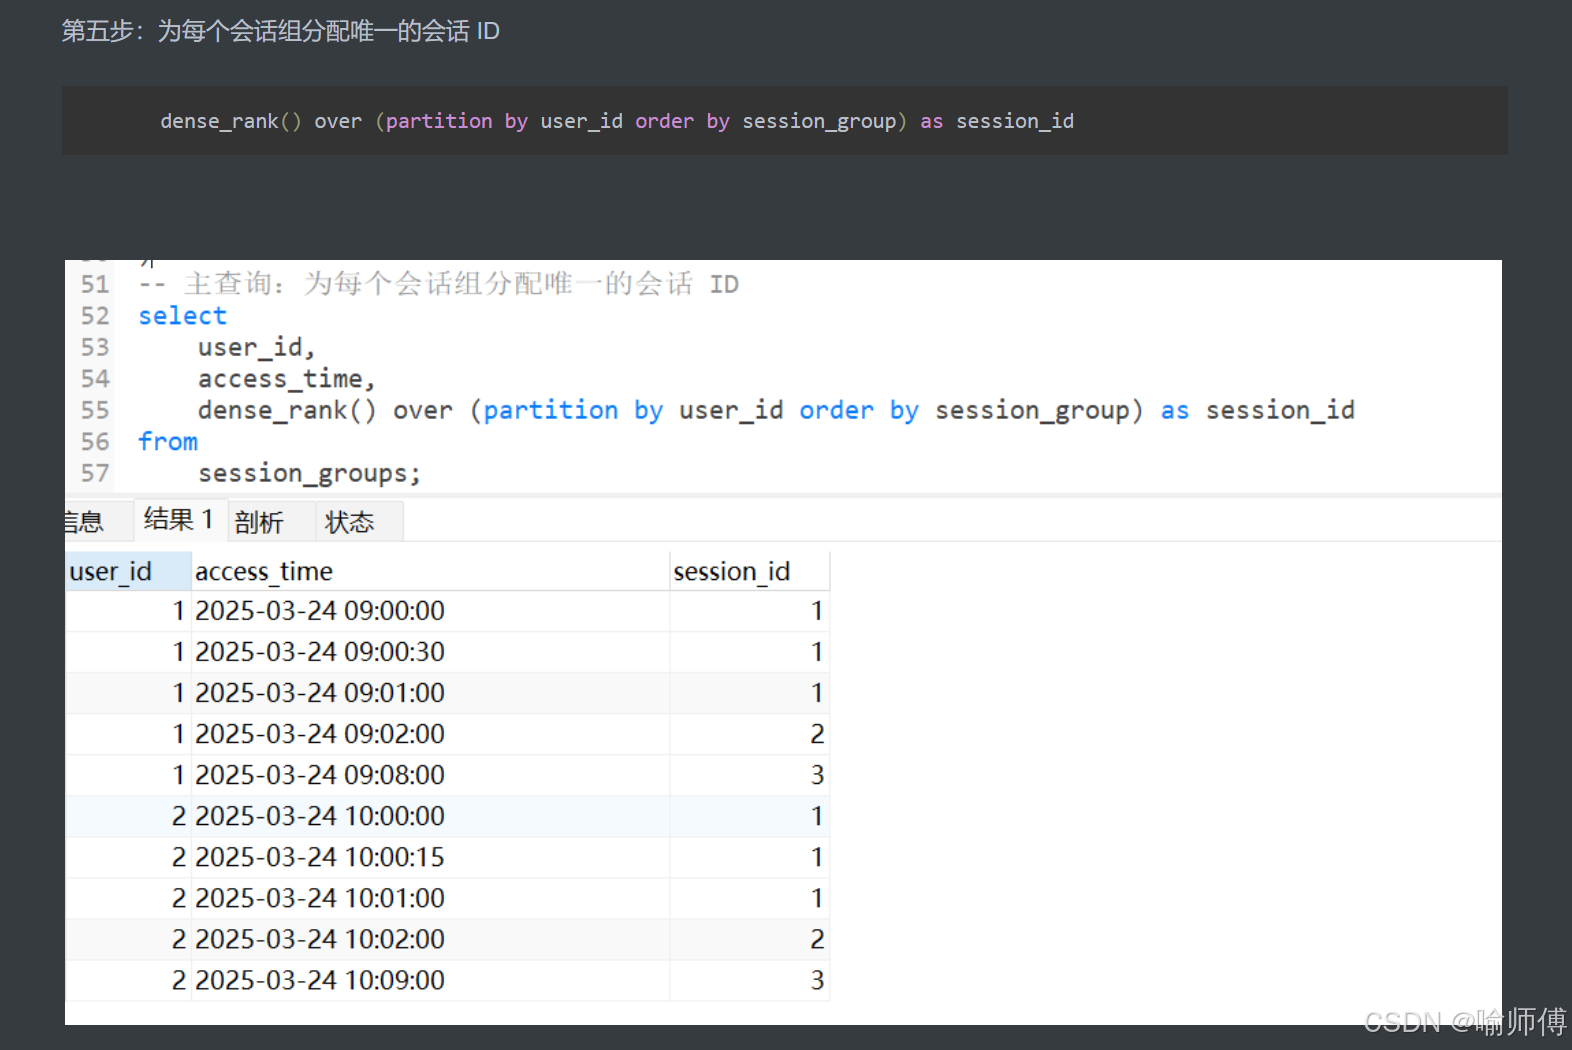
Task: Switch to the 结果 1 tab
Action: point(179,520)
